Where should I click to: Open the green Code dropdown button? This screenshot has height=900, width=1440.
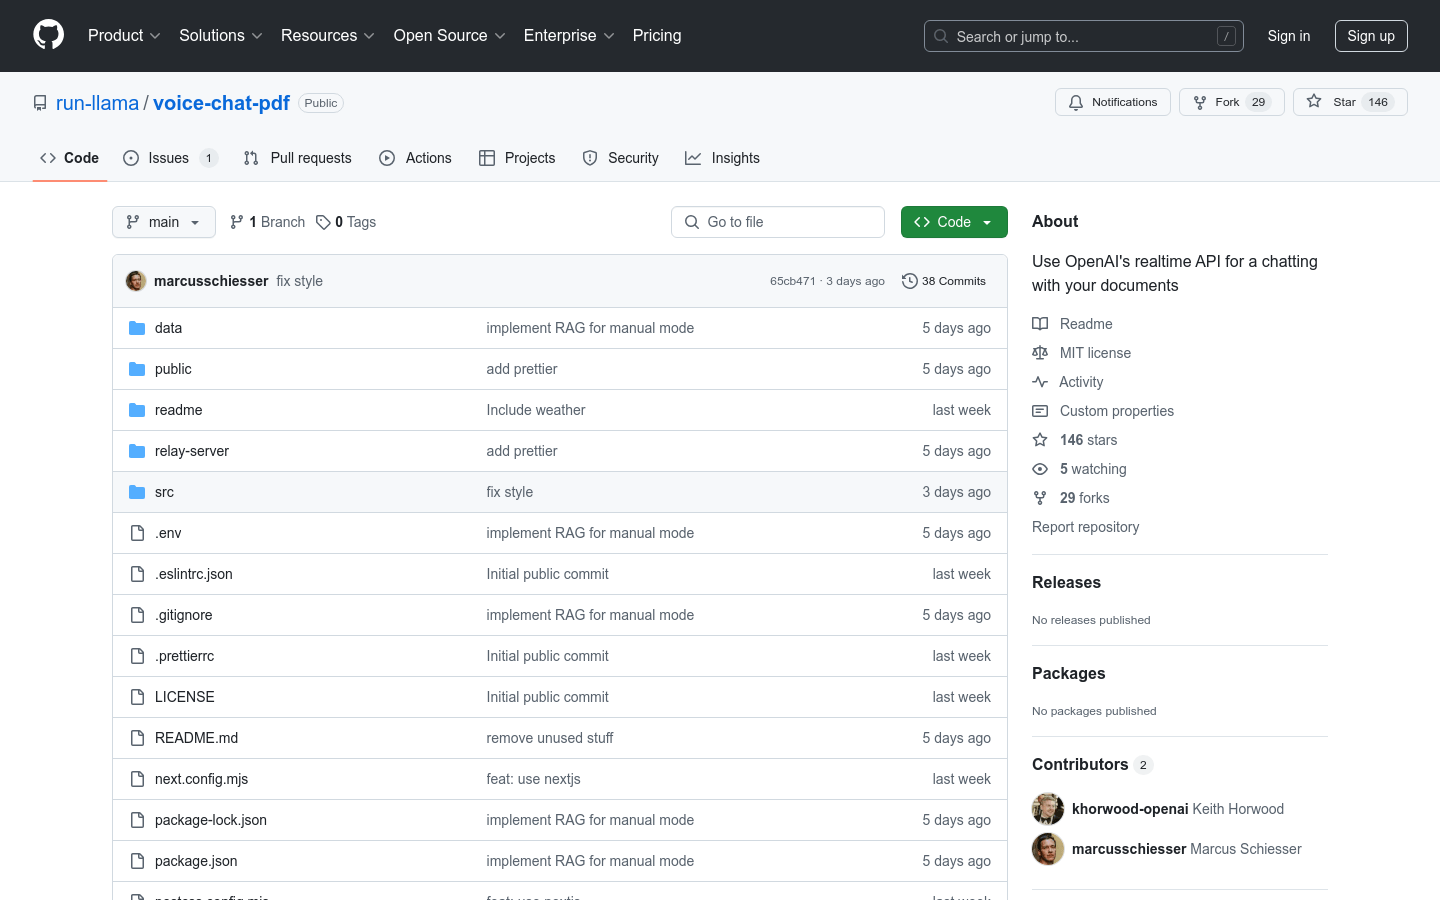click(954, 222)
